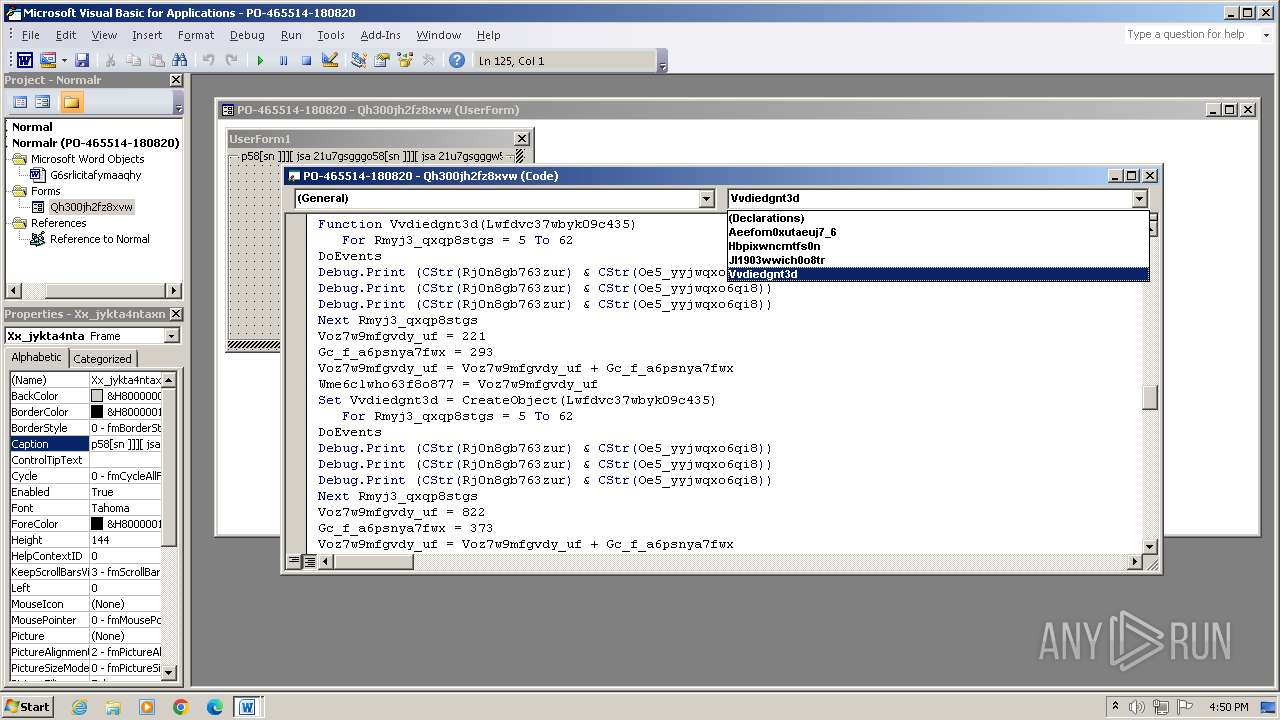Click the Caption property row
Image resolution: width=1280 pixels, height=720 pixels.
pos(85,444)
